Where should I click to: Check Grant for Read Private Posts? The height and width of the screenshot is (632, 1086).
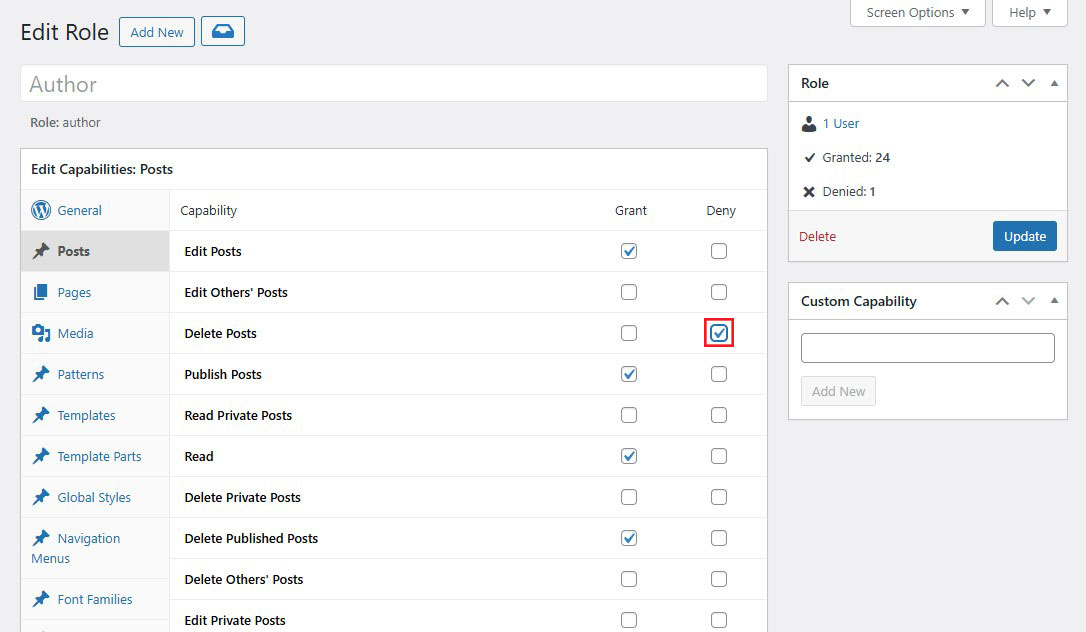pos(629,415)
